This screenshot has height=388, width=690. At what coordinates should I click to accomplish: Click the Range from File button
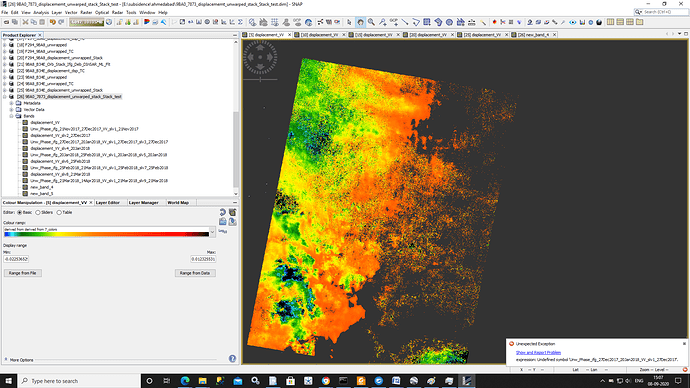click(x=23, y=273)
